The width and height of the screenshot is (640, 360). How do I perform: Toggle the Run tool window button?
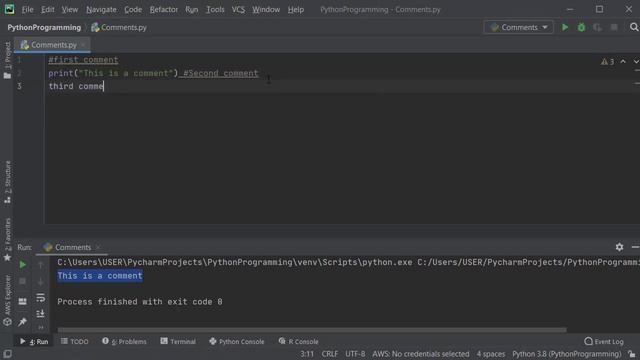(x=34, y=341)
